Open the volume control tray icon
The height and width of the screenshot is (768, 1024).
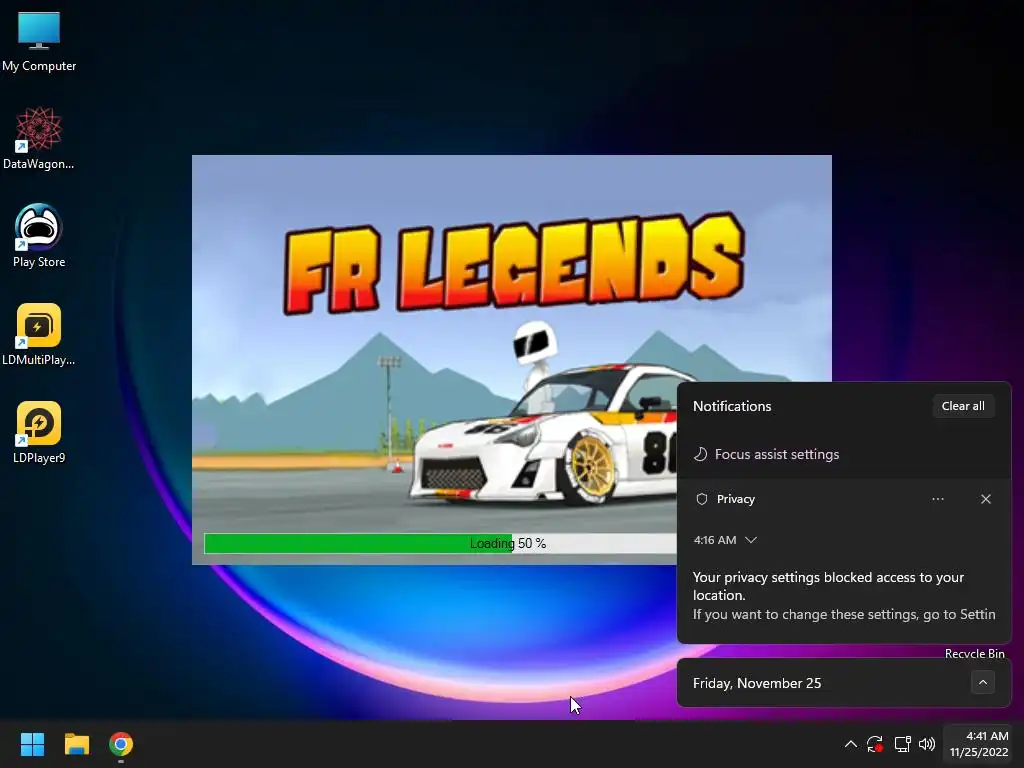pos(927,744)
